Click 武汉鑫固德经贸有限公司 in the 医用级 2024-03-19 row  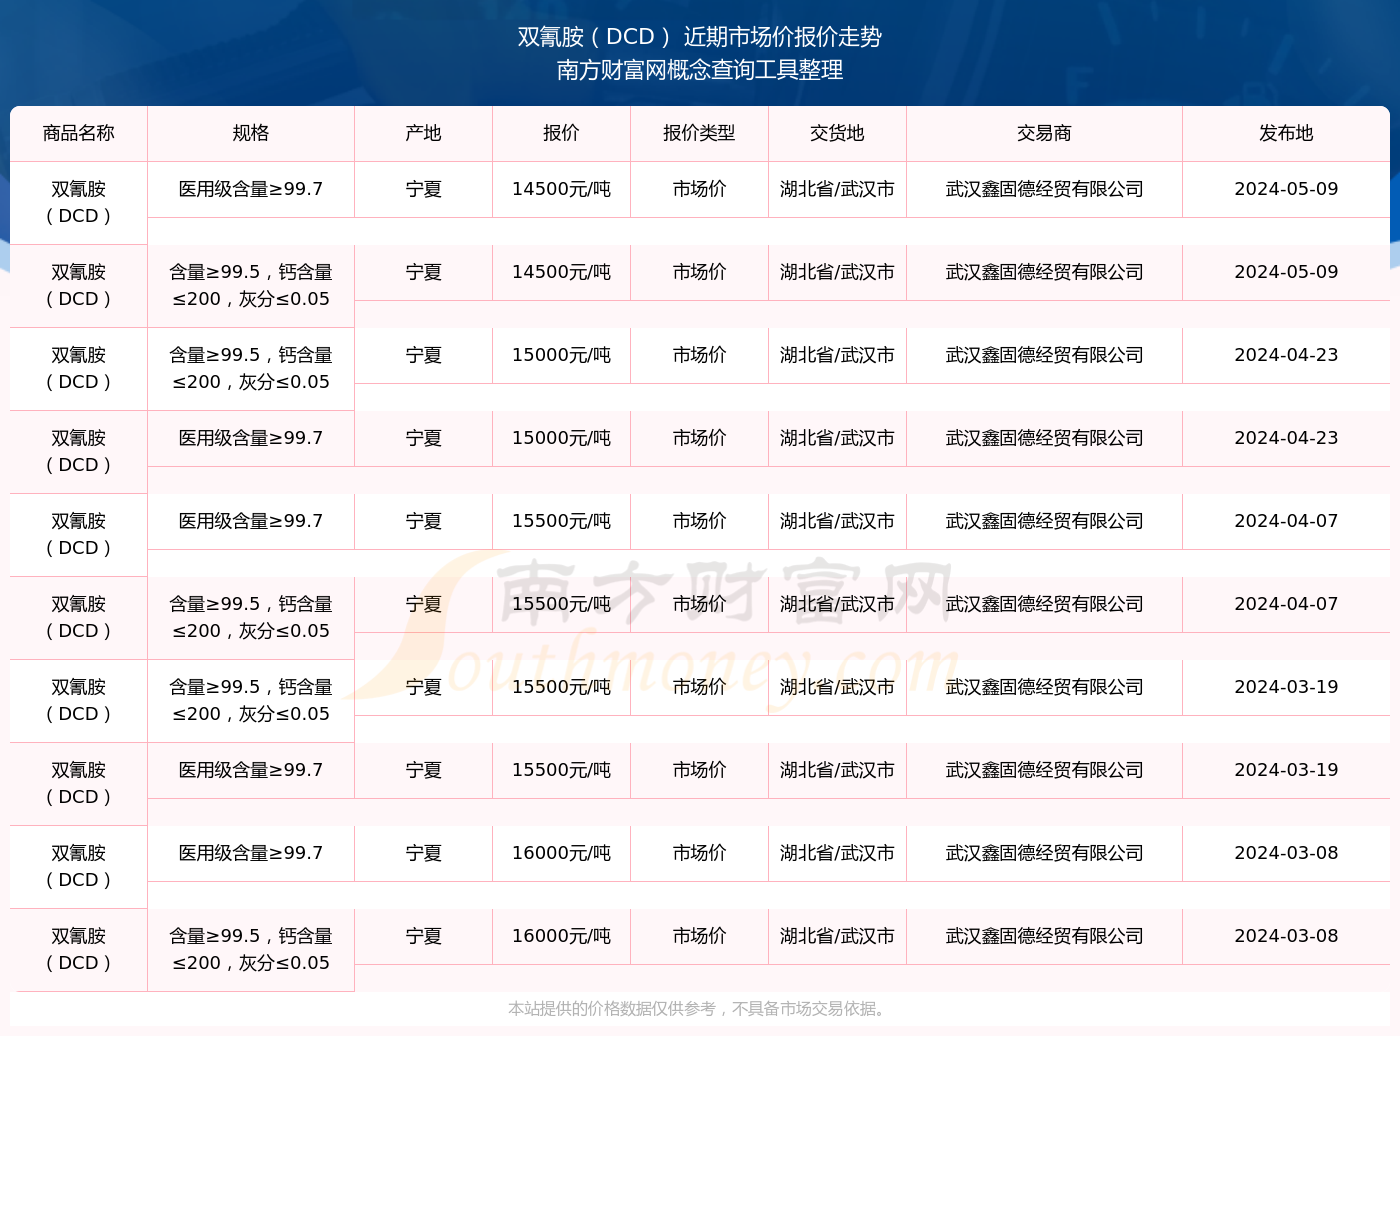(1044, 770)
